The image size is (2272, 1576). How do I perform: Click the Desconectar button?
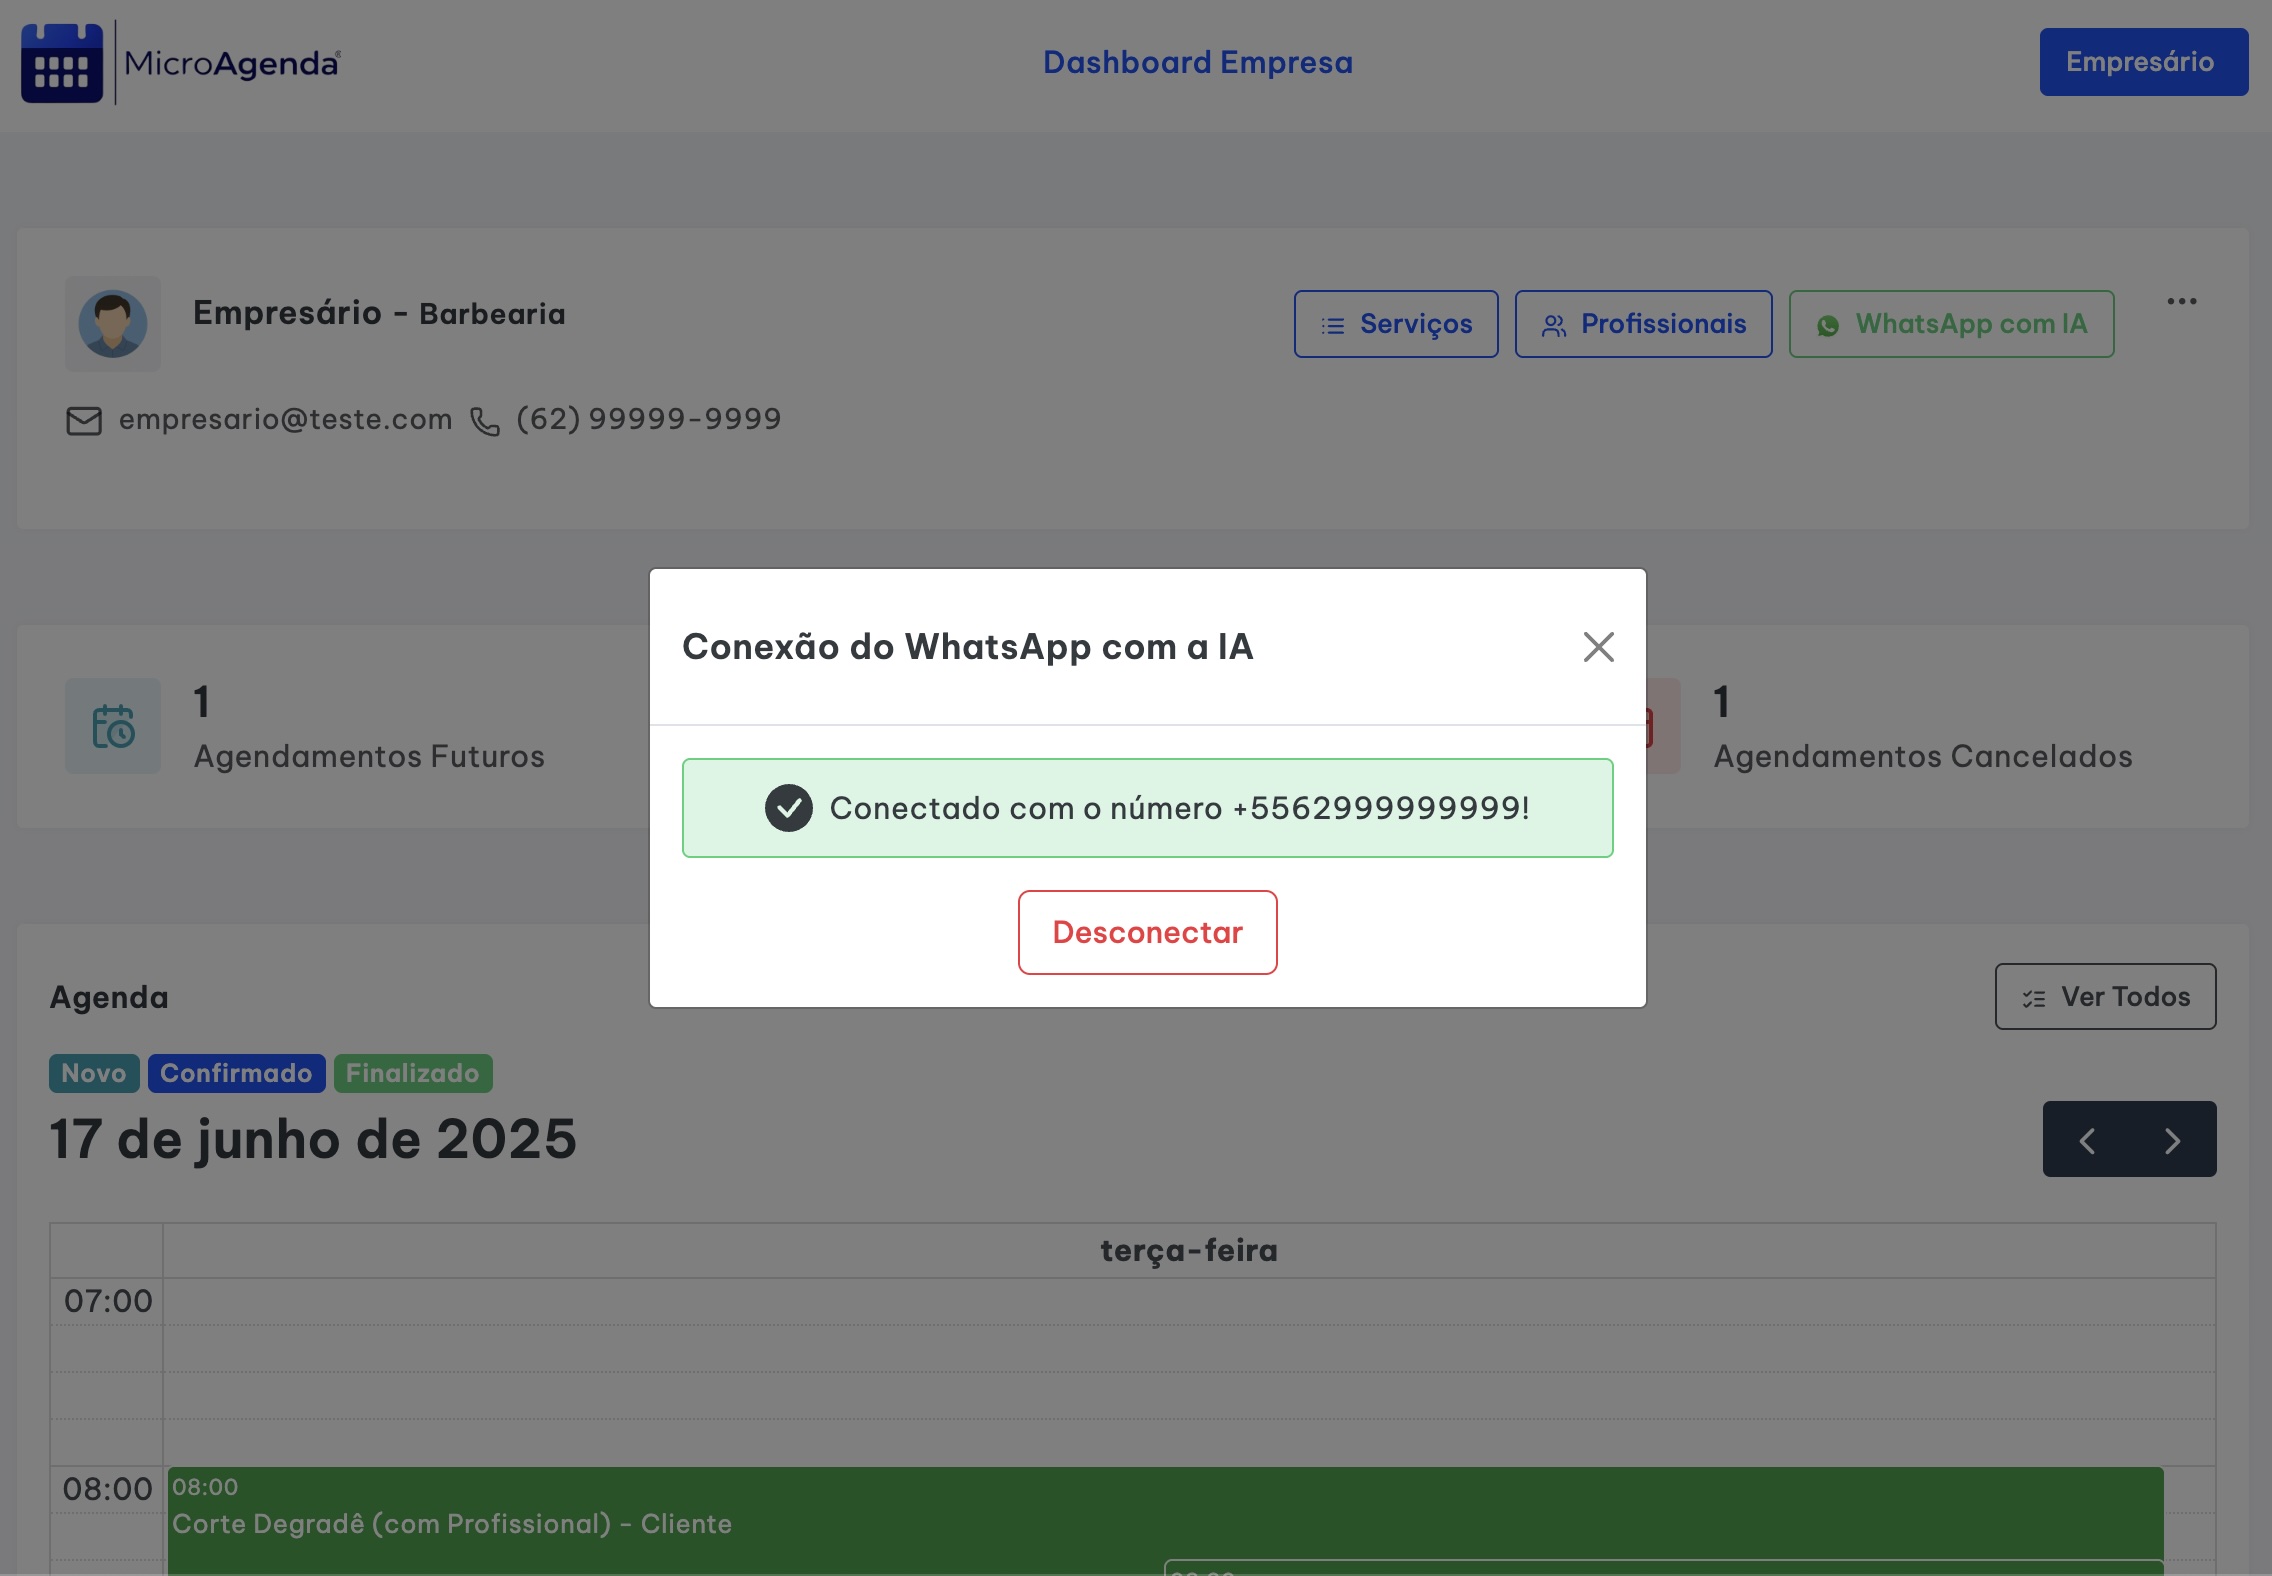[x=1147, y=932]
